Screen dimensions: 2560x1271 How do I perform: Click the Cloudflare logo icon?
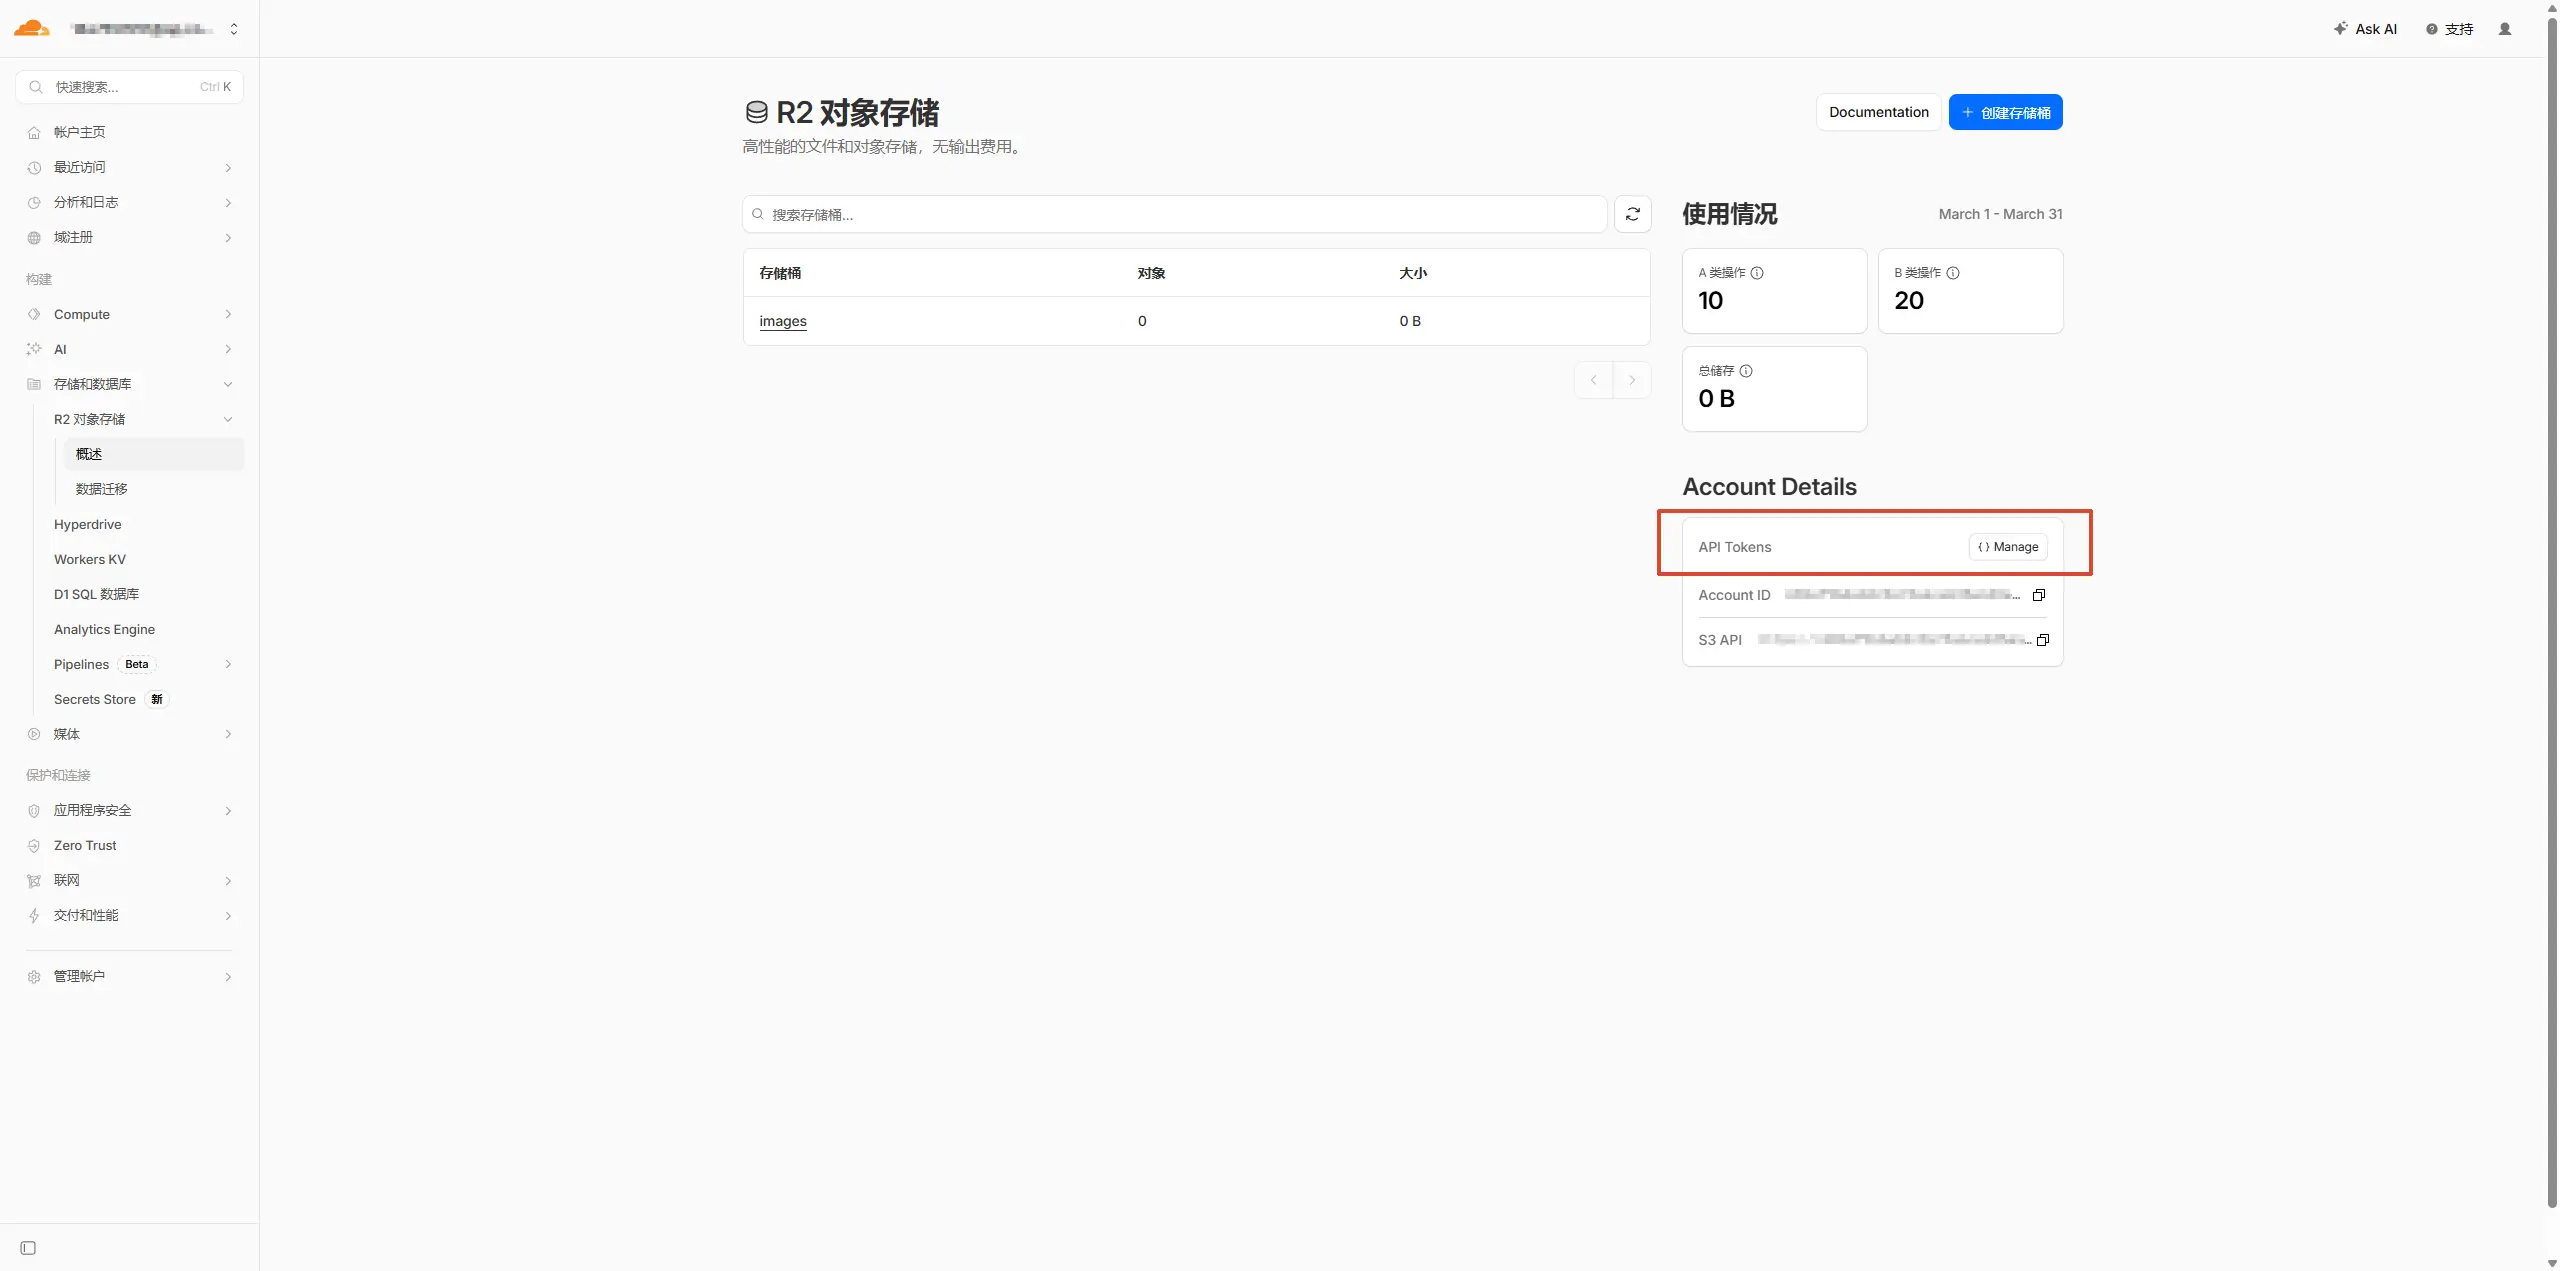[31, 28]
